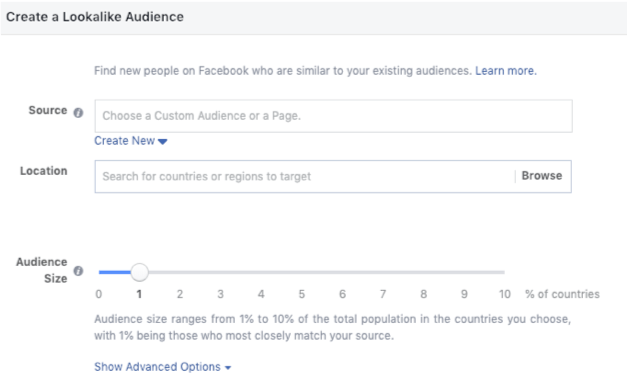Viewport: 627px width, 391px height.
Task: Click the scale number 9
Action: (464, 294)
